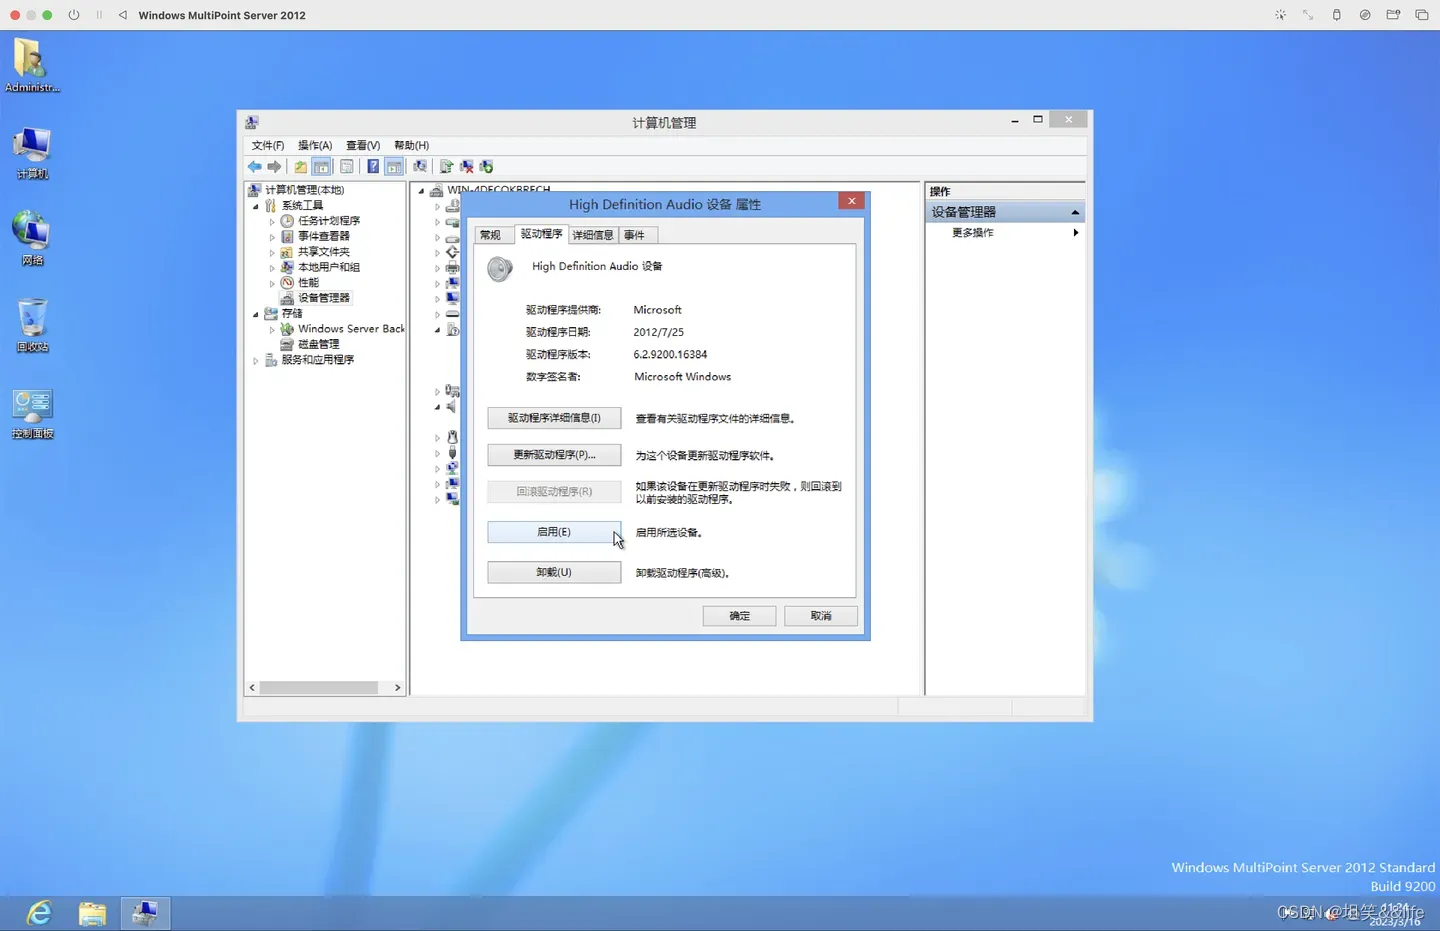Open the Administrator folder desktop icon
The height and width of the screenshot is (931, 1440).
(32, 66)
